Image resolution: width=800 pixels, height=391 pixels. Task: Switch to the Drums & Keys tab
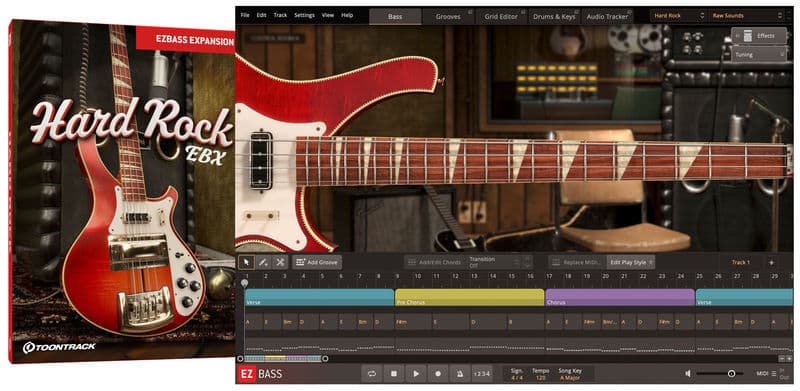click(554, 16)
